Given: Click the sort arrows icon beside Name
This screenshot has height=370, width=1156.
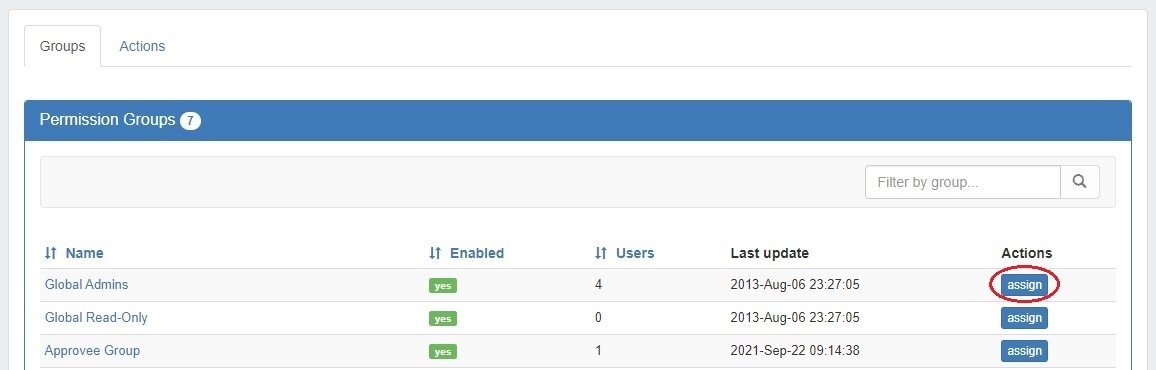Looking at the screenshot, I should [50, 254].
